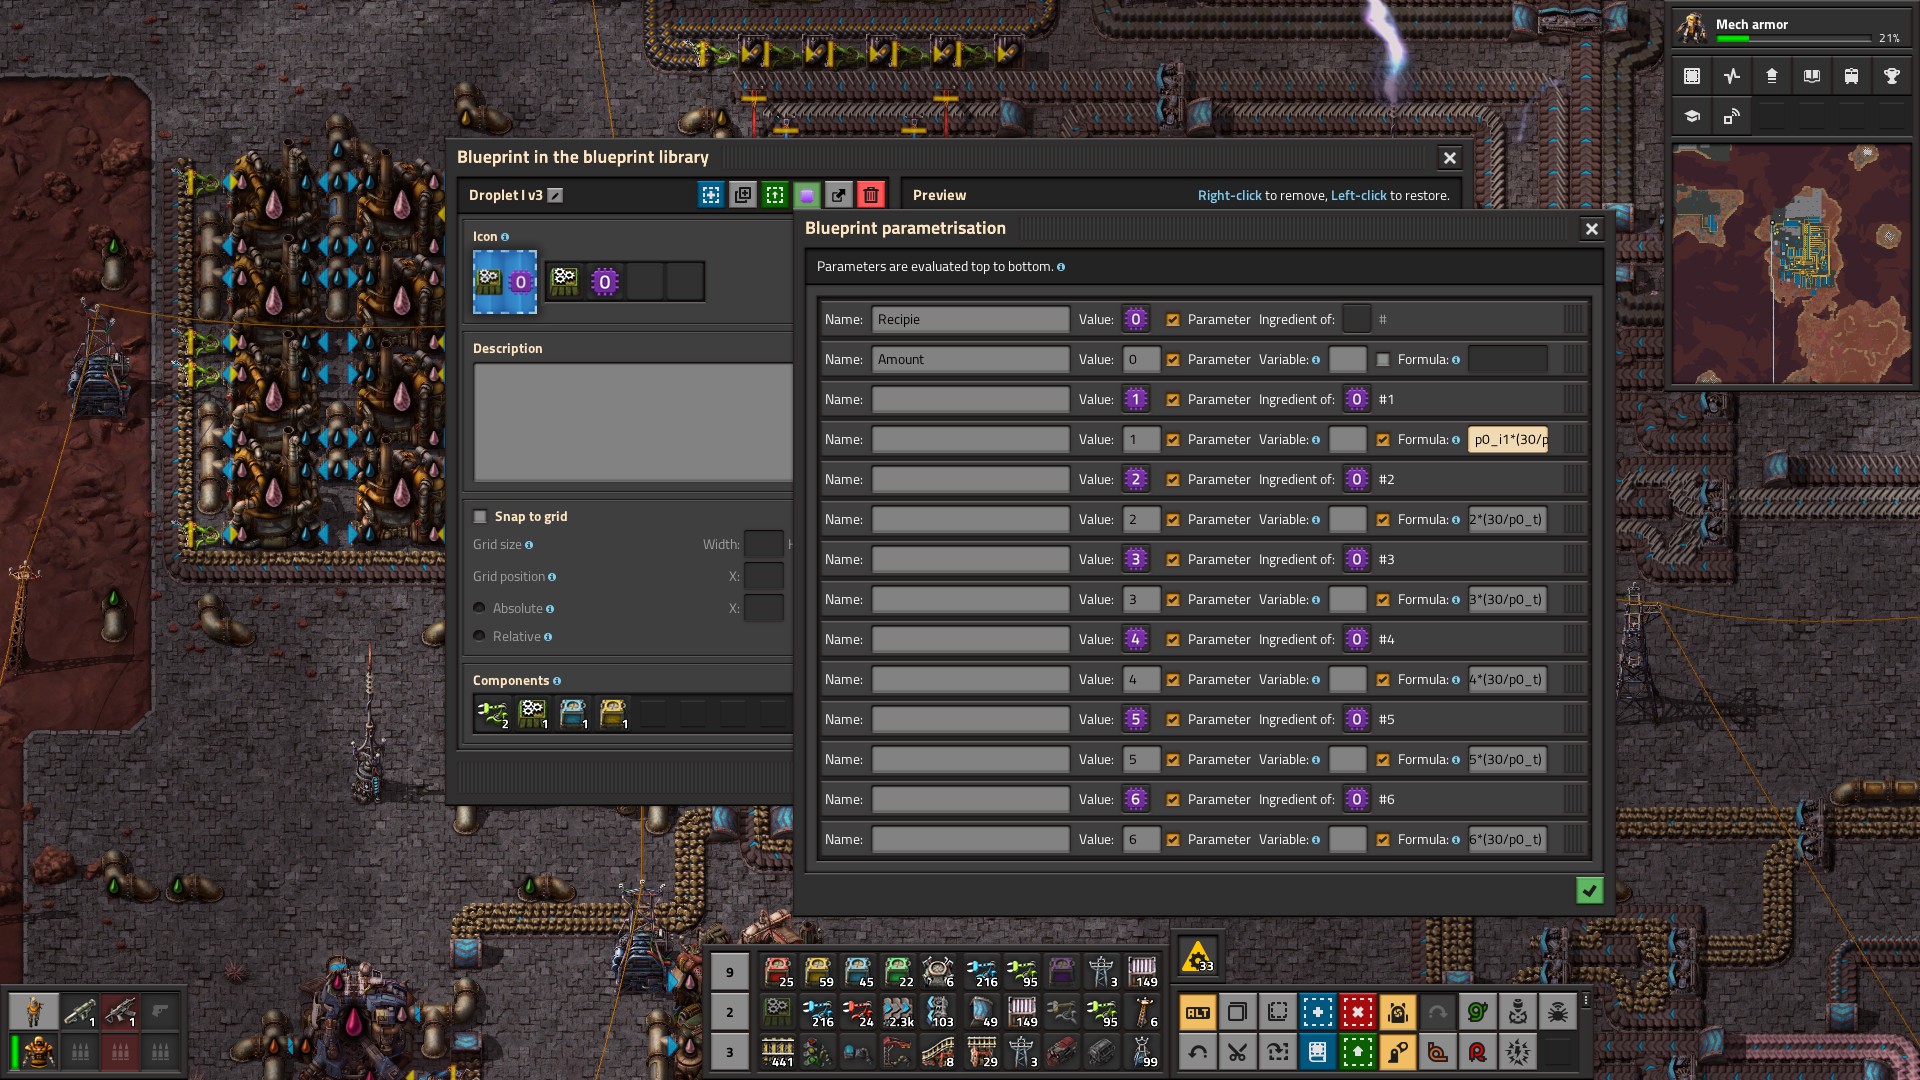Click the minimap thumbnail

click(x=1791, y=265)
